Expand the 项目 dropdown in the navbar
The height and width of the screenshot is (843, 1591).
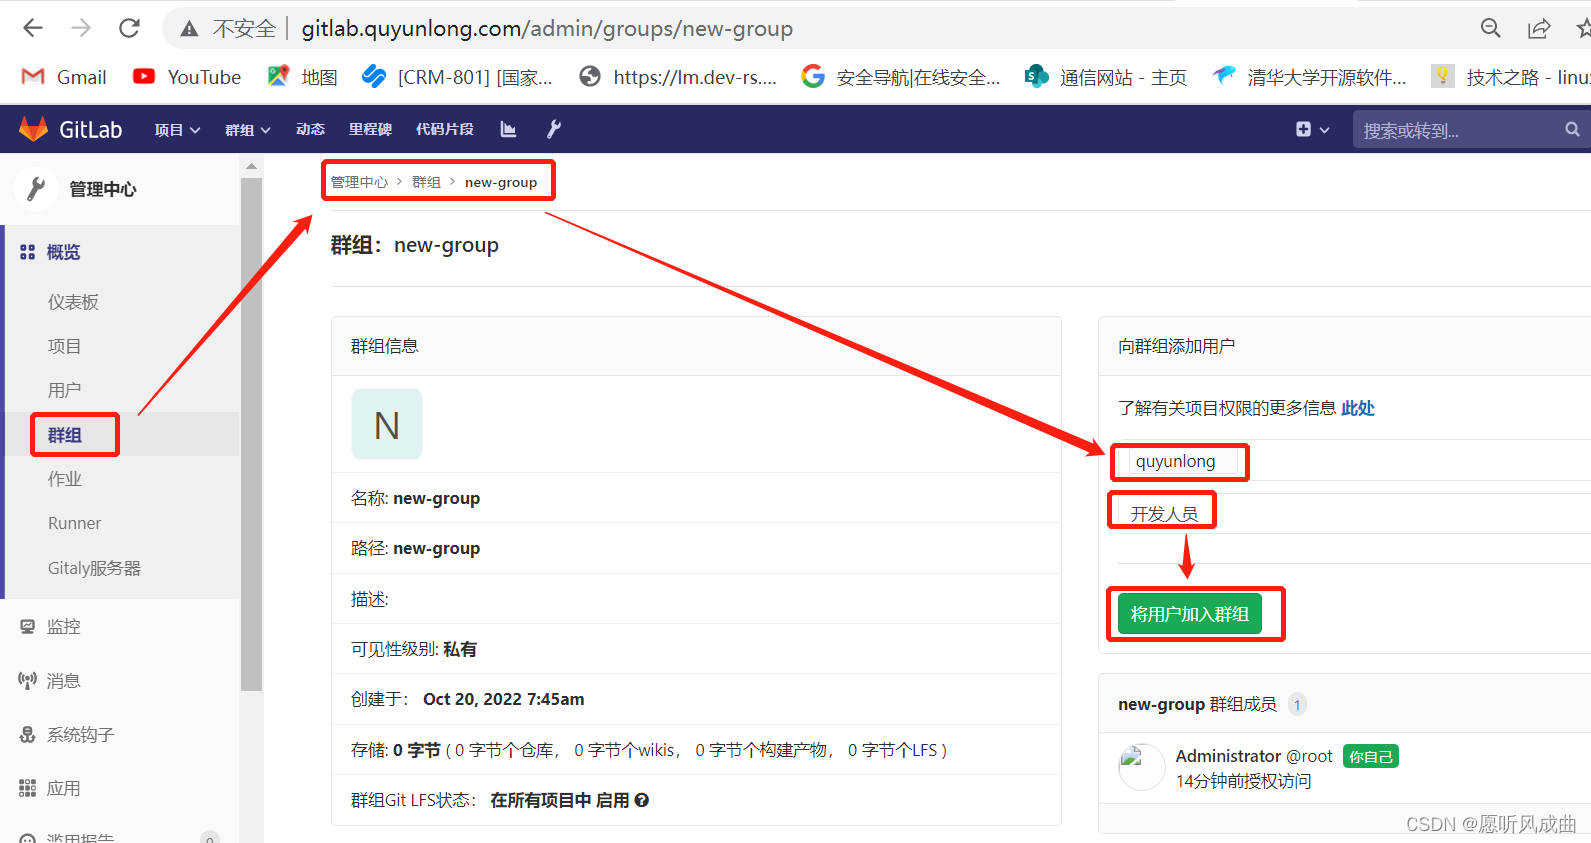point(177,130)
